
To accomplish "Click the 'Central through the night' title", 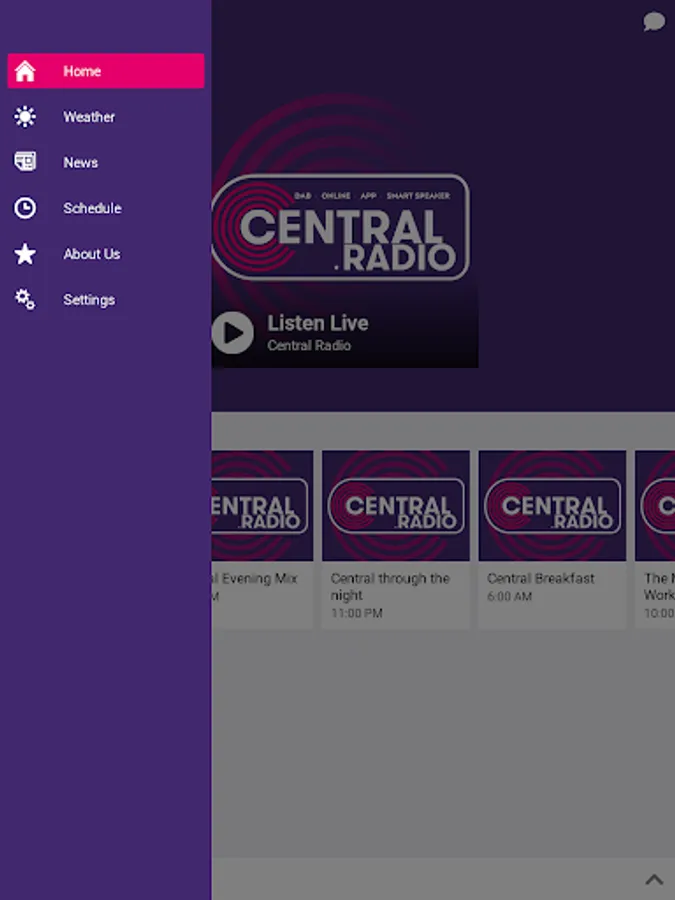I will [390, 587].
